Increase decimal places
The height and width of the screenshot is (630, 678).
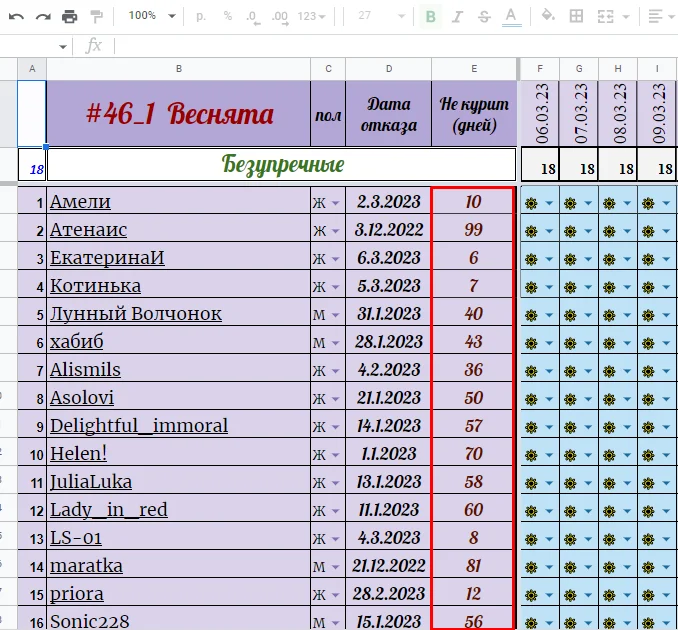click(280, 16)
